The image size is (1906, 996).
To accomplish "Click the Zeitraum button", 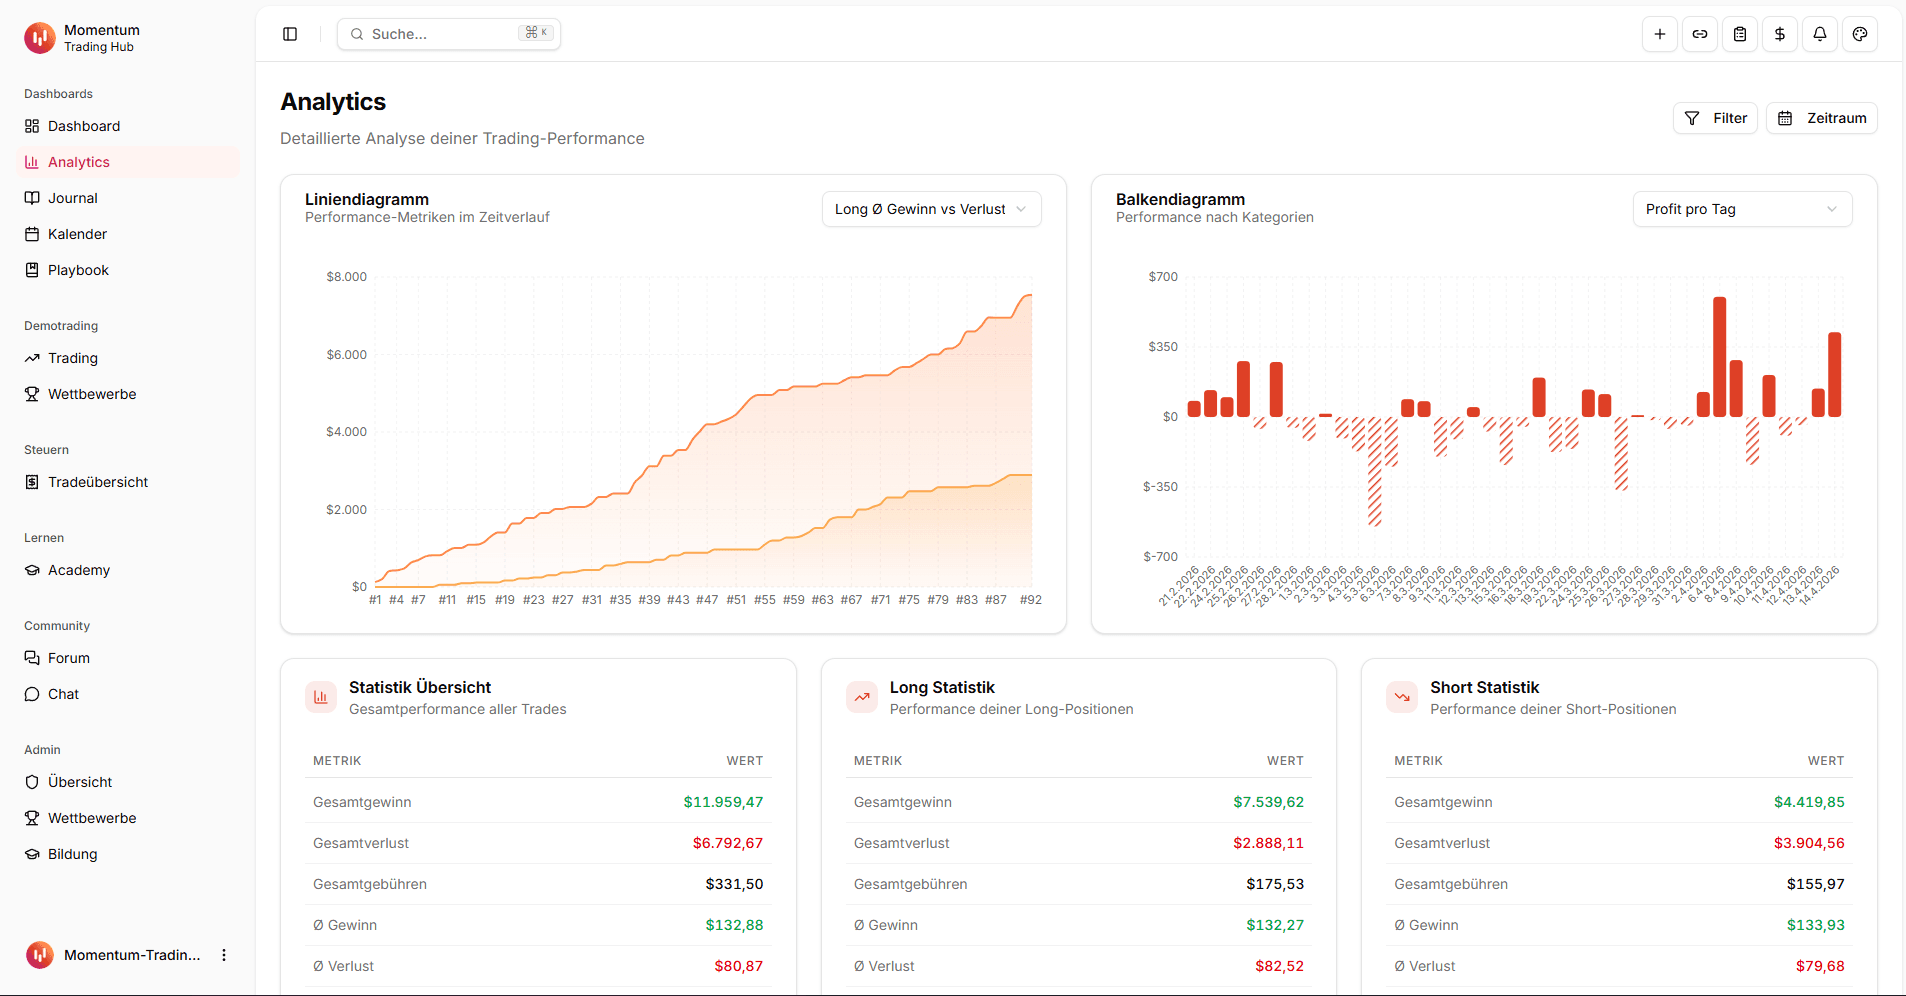I will (1822, 118).
